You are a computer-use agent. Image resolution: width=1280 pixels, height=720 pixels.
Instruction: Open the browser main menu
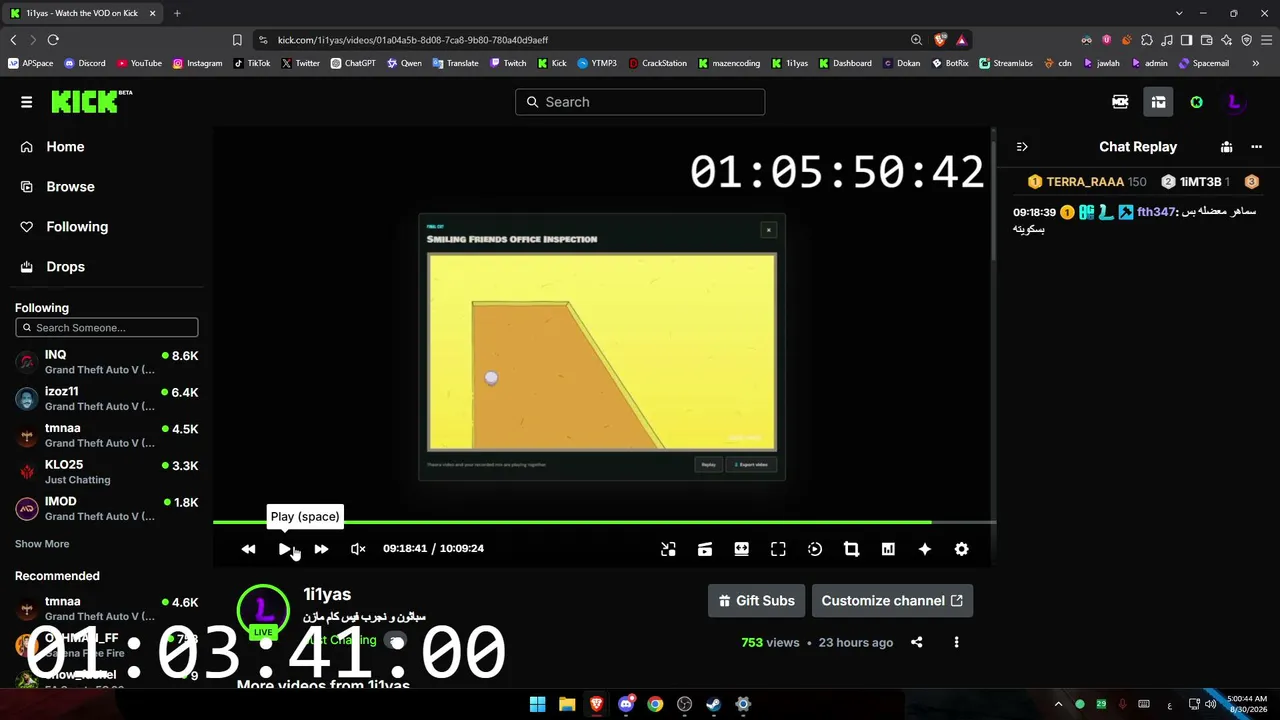pyautogui.click(x=1266, y=40)
